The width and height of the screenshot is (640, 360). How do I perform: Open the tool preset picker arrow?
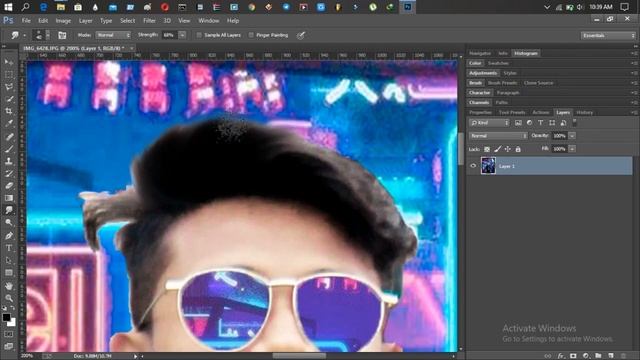(x=24, y=36)
